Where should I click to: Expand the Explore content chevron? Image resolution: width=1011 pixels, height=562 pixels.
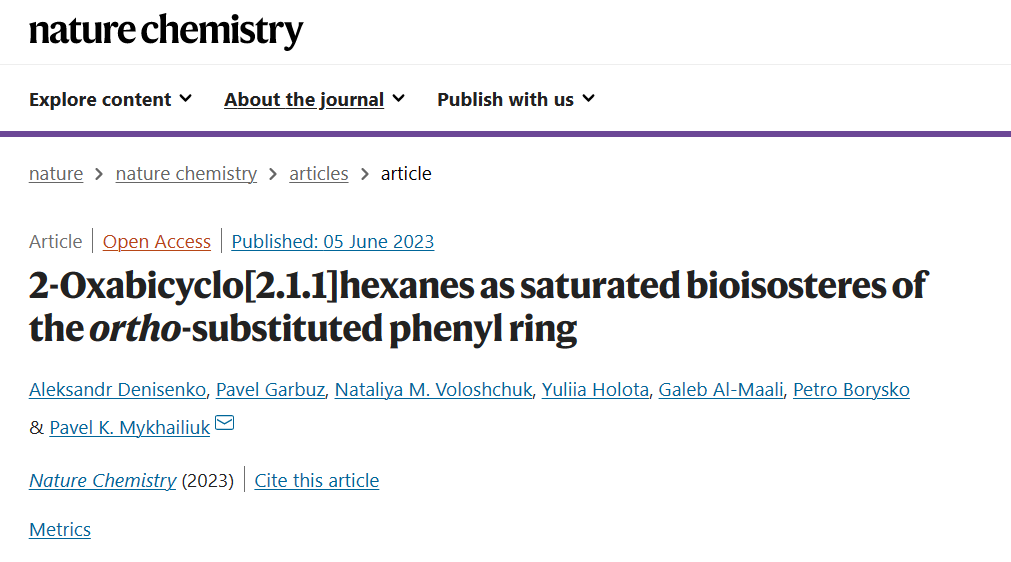(186, 99)
